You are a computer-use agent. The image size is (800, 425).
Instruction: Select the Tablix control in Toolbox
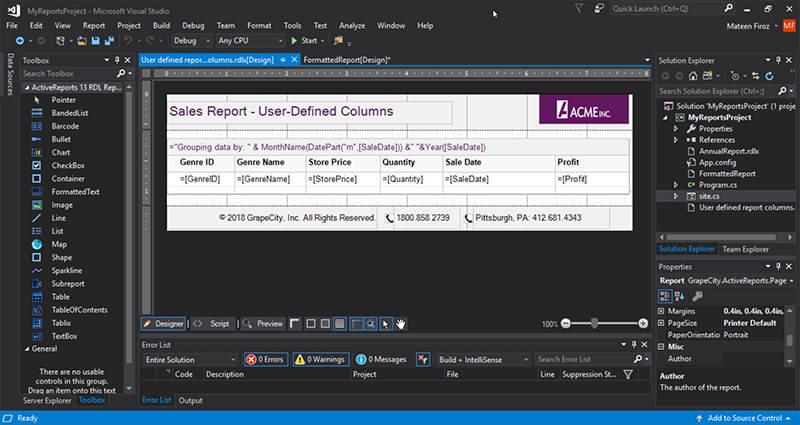click(61, 323)
